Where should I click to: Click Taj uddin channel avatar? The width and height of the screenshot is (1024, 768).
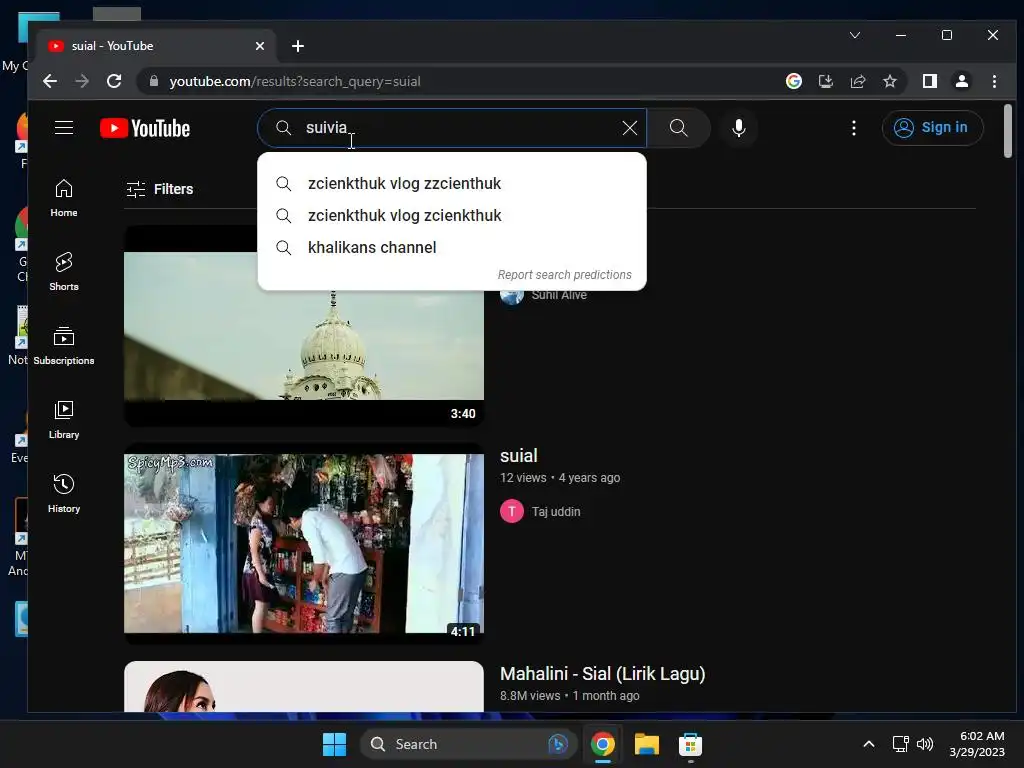tap(512, 511)
